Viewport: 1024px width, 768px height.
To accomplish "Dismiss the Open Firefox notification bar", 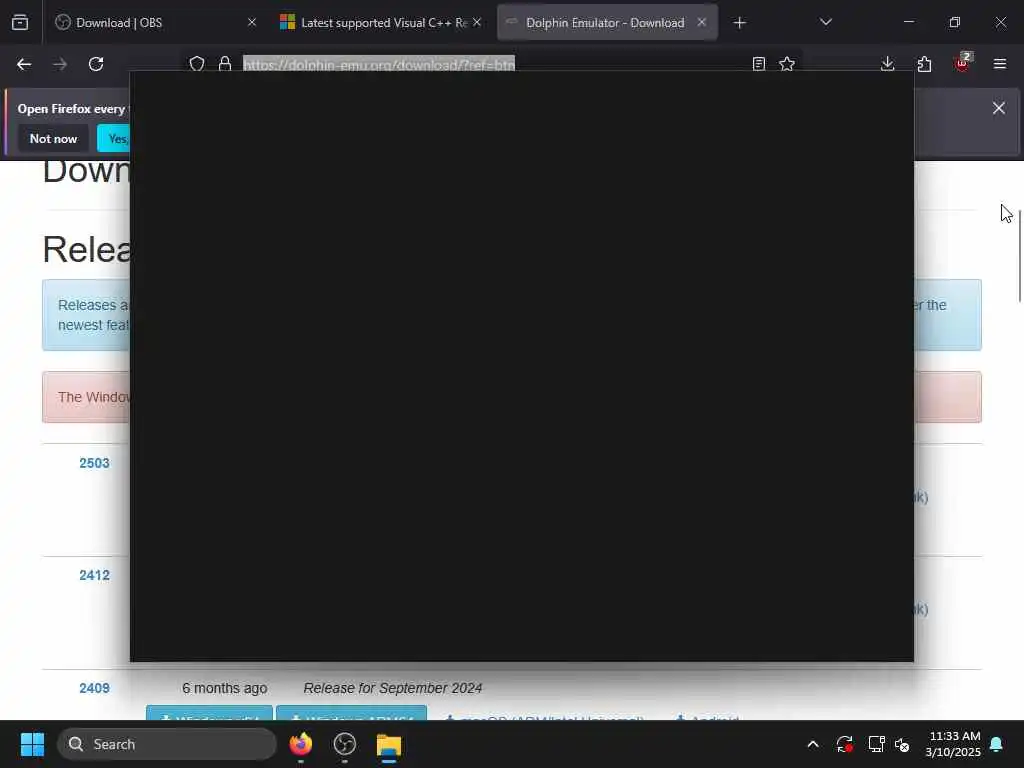I will (x=999, y=108).
